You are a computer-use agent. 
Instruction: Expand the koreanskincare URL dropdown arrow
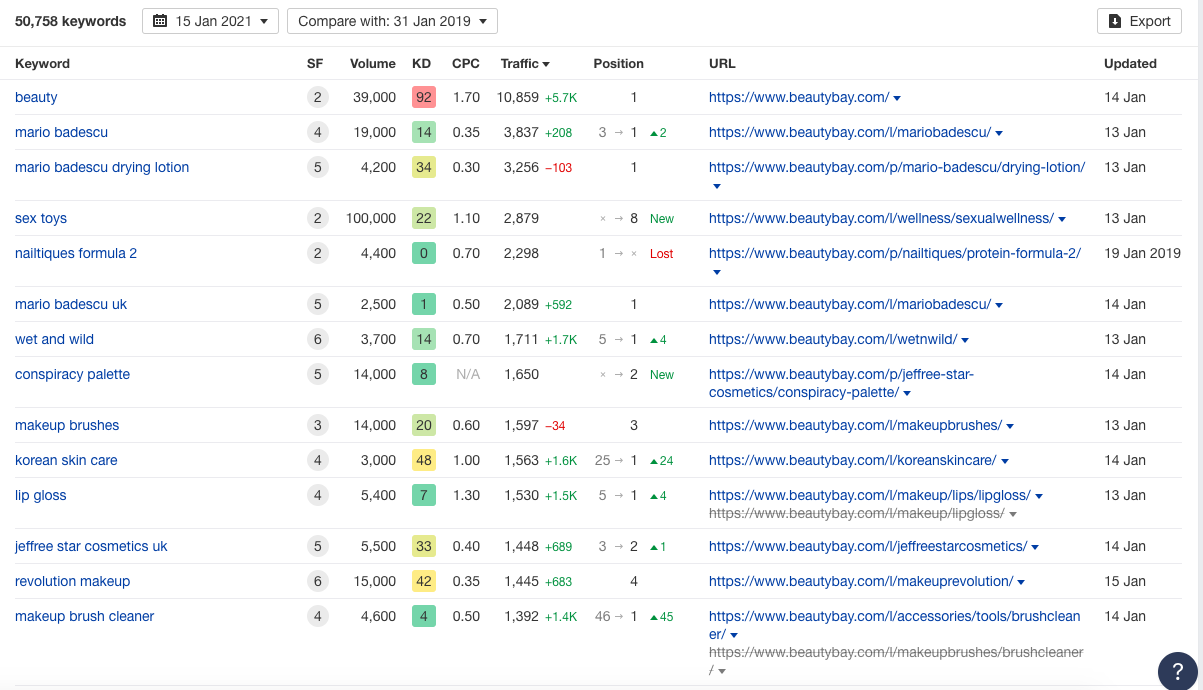point(1005,461)
